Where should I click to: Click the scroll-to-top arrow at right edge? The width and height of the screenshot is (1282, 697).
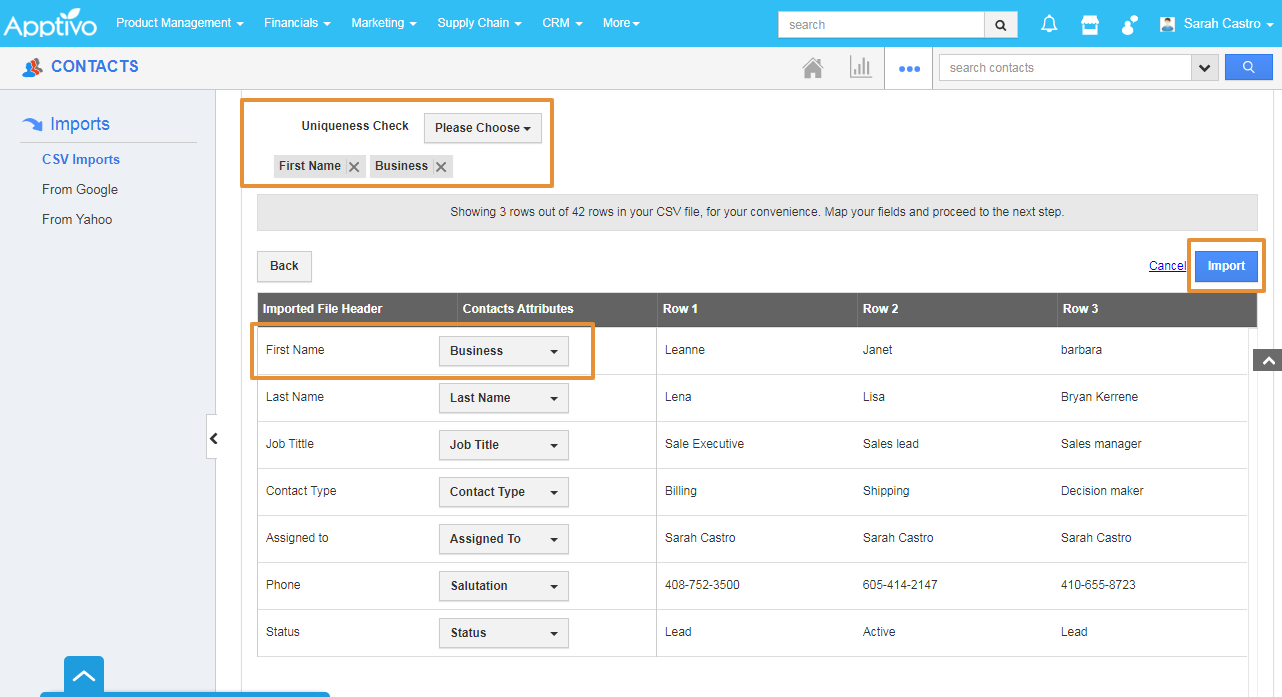click(x=1268, y=361)
